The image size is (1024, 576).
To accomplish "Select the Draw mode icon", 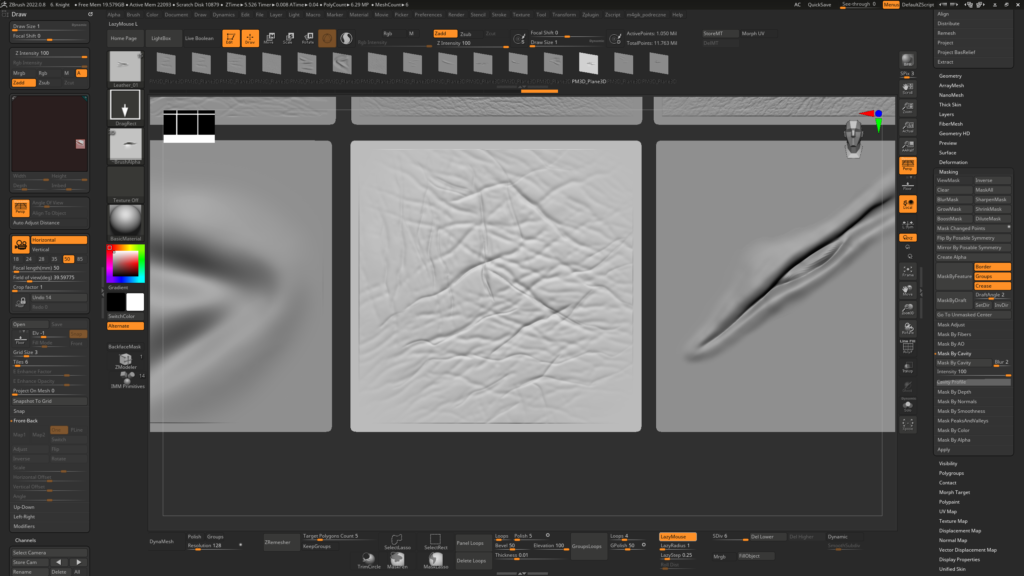I will click(250, 38).
